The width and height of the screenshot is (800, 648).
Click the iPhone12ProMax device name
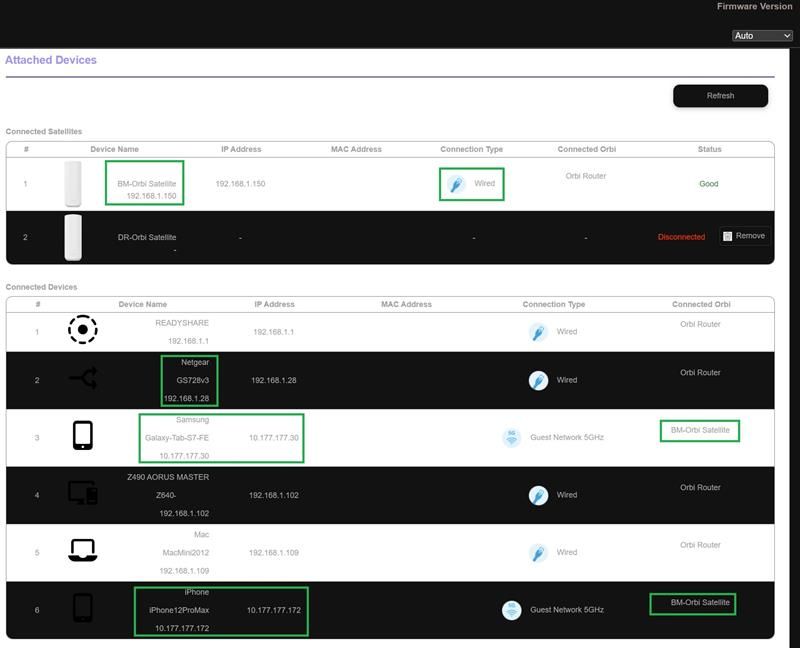[x=179, y=610]
